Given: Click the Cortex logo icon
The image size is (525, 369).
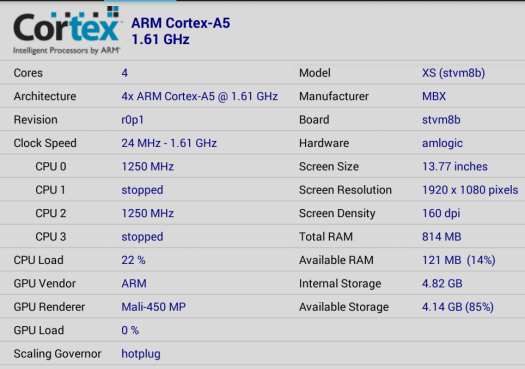Looking at the screenshot, I should point(67,30).
